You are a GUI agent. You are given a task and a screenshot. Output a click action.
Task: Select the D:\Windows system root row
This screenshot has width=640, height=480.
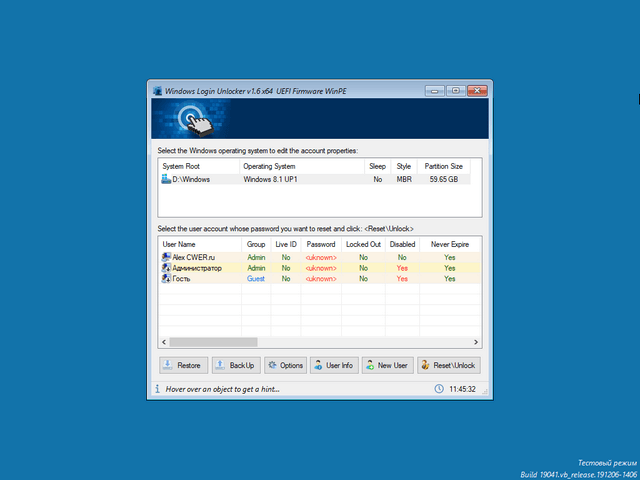(315, 179)
